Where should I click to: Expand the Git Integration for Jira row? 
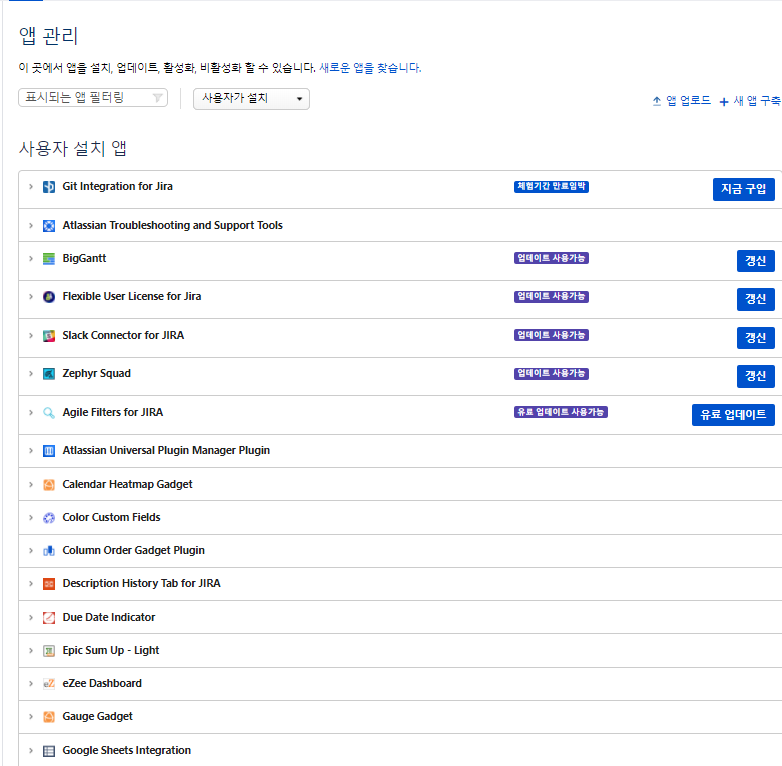(31, 187)
